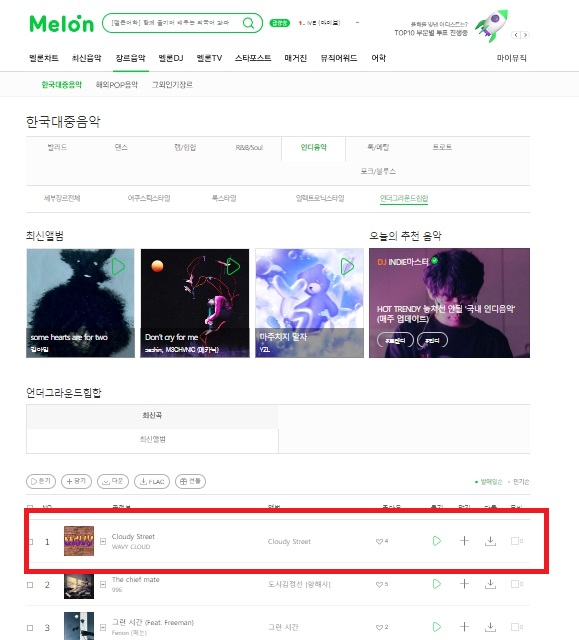Click the FLAC download button
This screenshot has width=579, height=640.
pos(152,482)
